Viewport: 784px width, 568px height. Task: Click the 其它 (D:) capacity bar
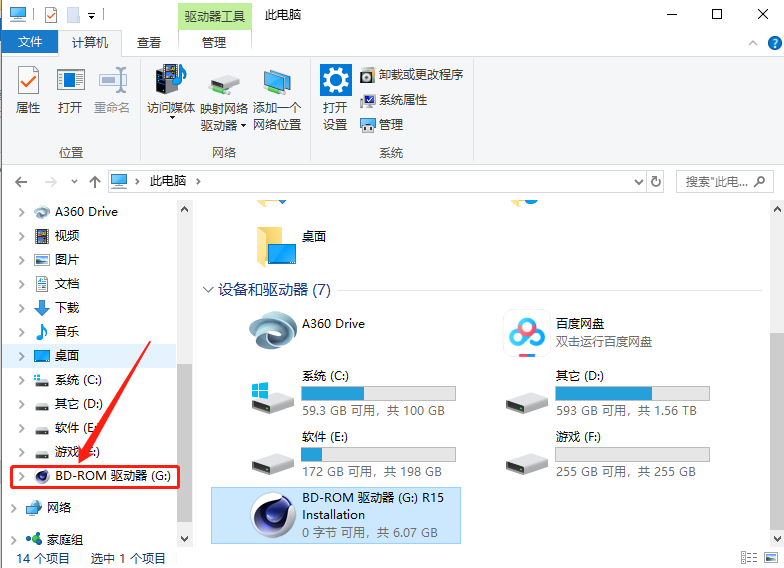coord(632,394)
